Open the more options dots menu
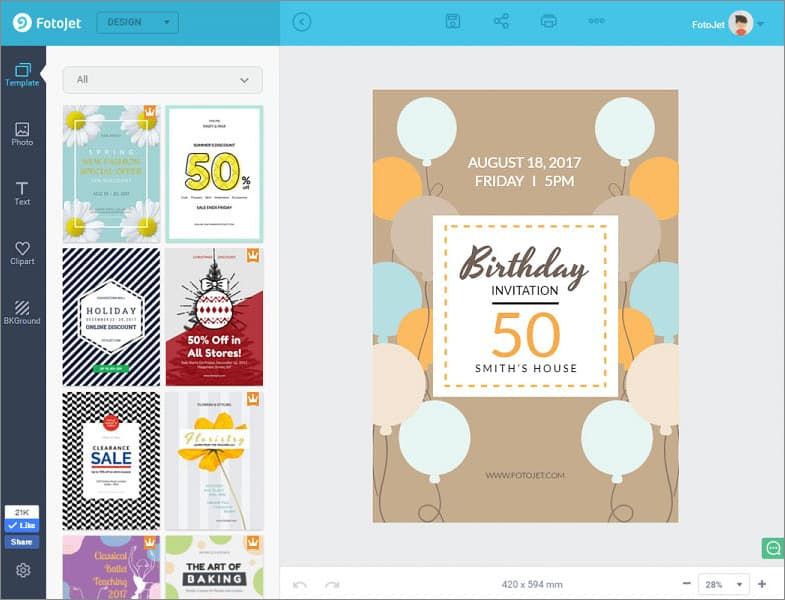Screen dimensions: 785x600 pyautogui.click(x=596, y=21)
